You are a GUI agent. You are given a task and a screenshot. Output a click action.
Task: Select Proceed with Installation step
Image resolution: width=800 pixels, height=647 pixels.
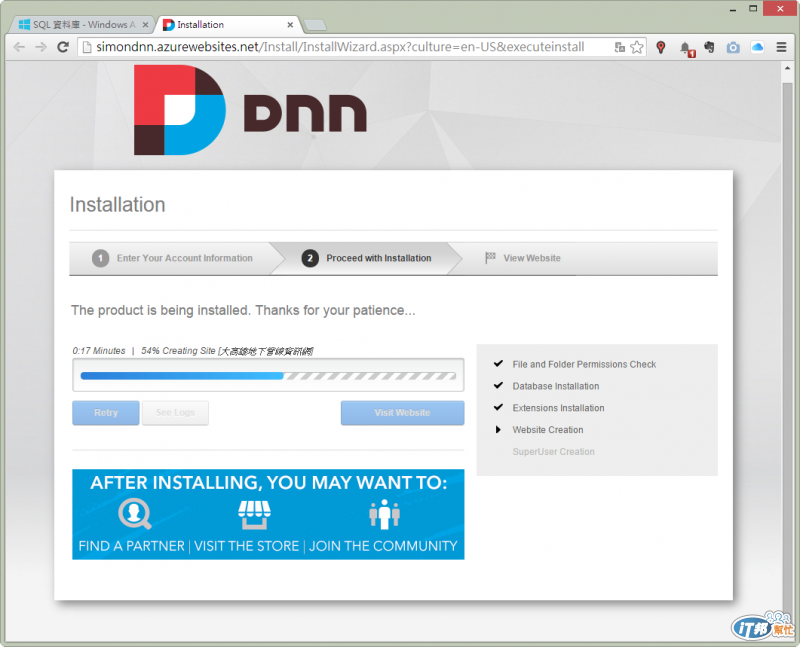[x=366, y=258]
